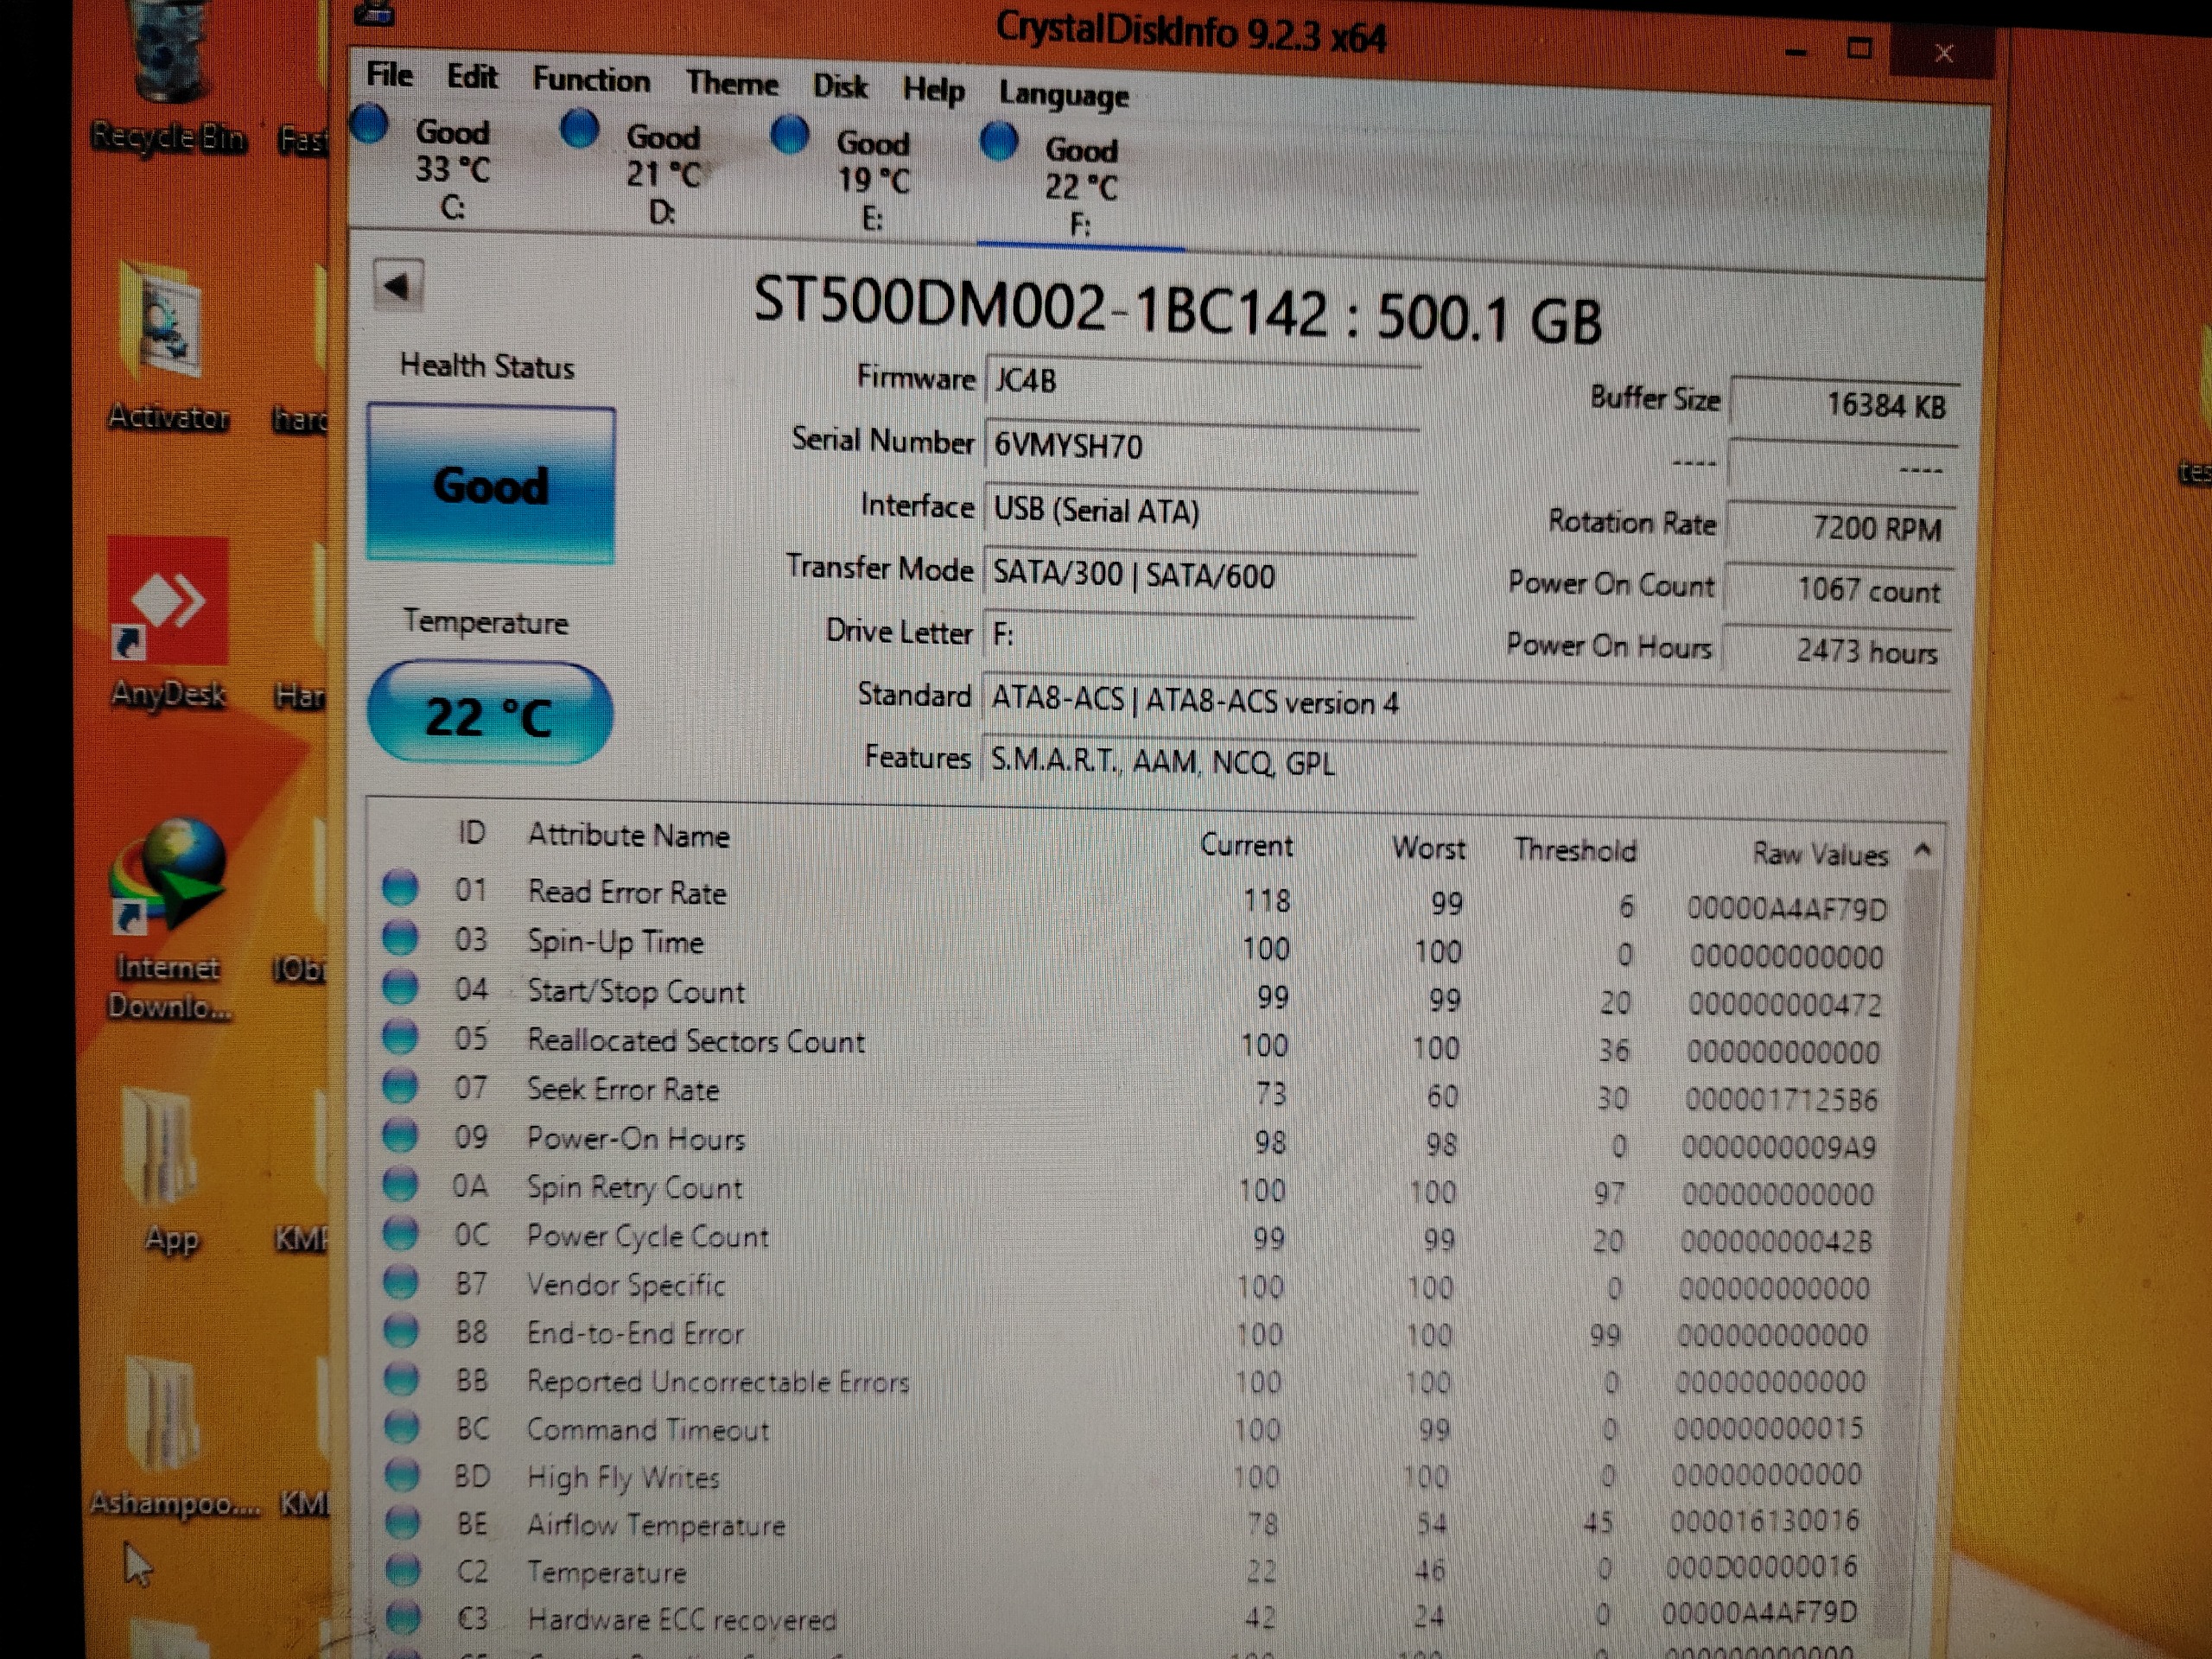Select the Reallocated Sectors Count row
This screenshot has width=2212, height=1659.
[695, 1041]
